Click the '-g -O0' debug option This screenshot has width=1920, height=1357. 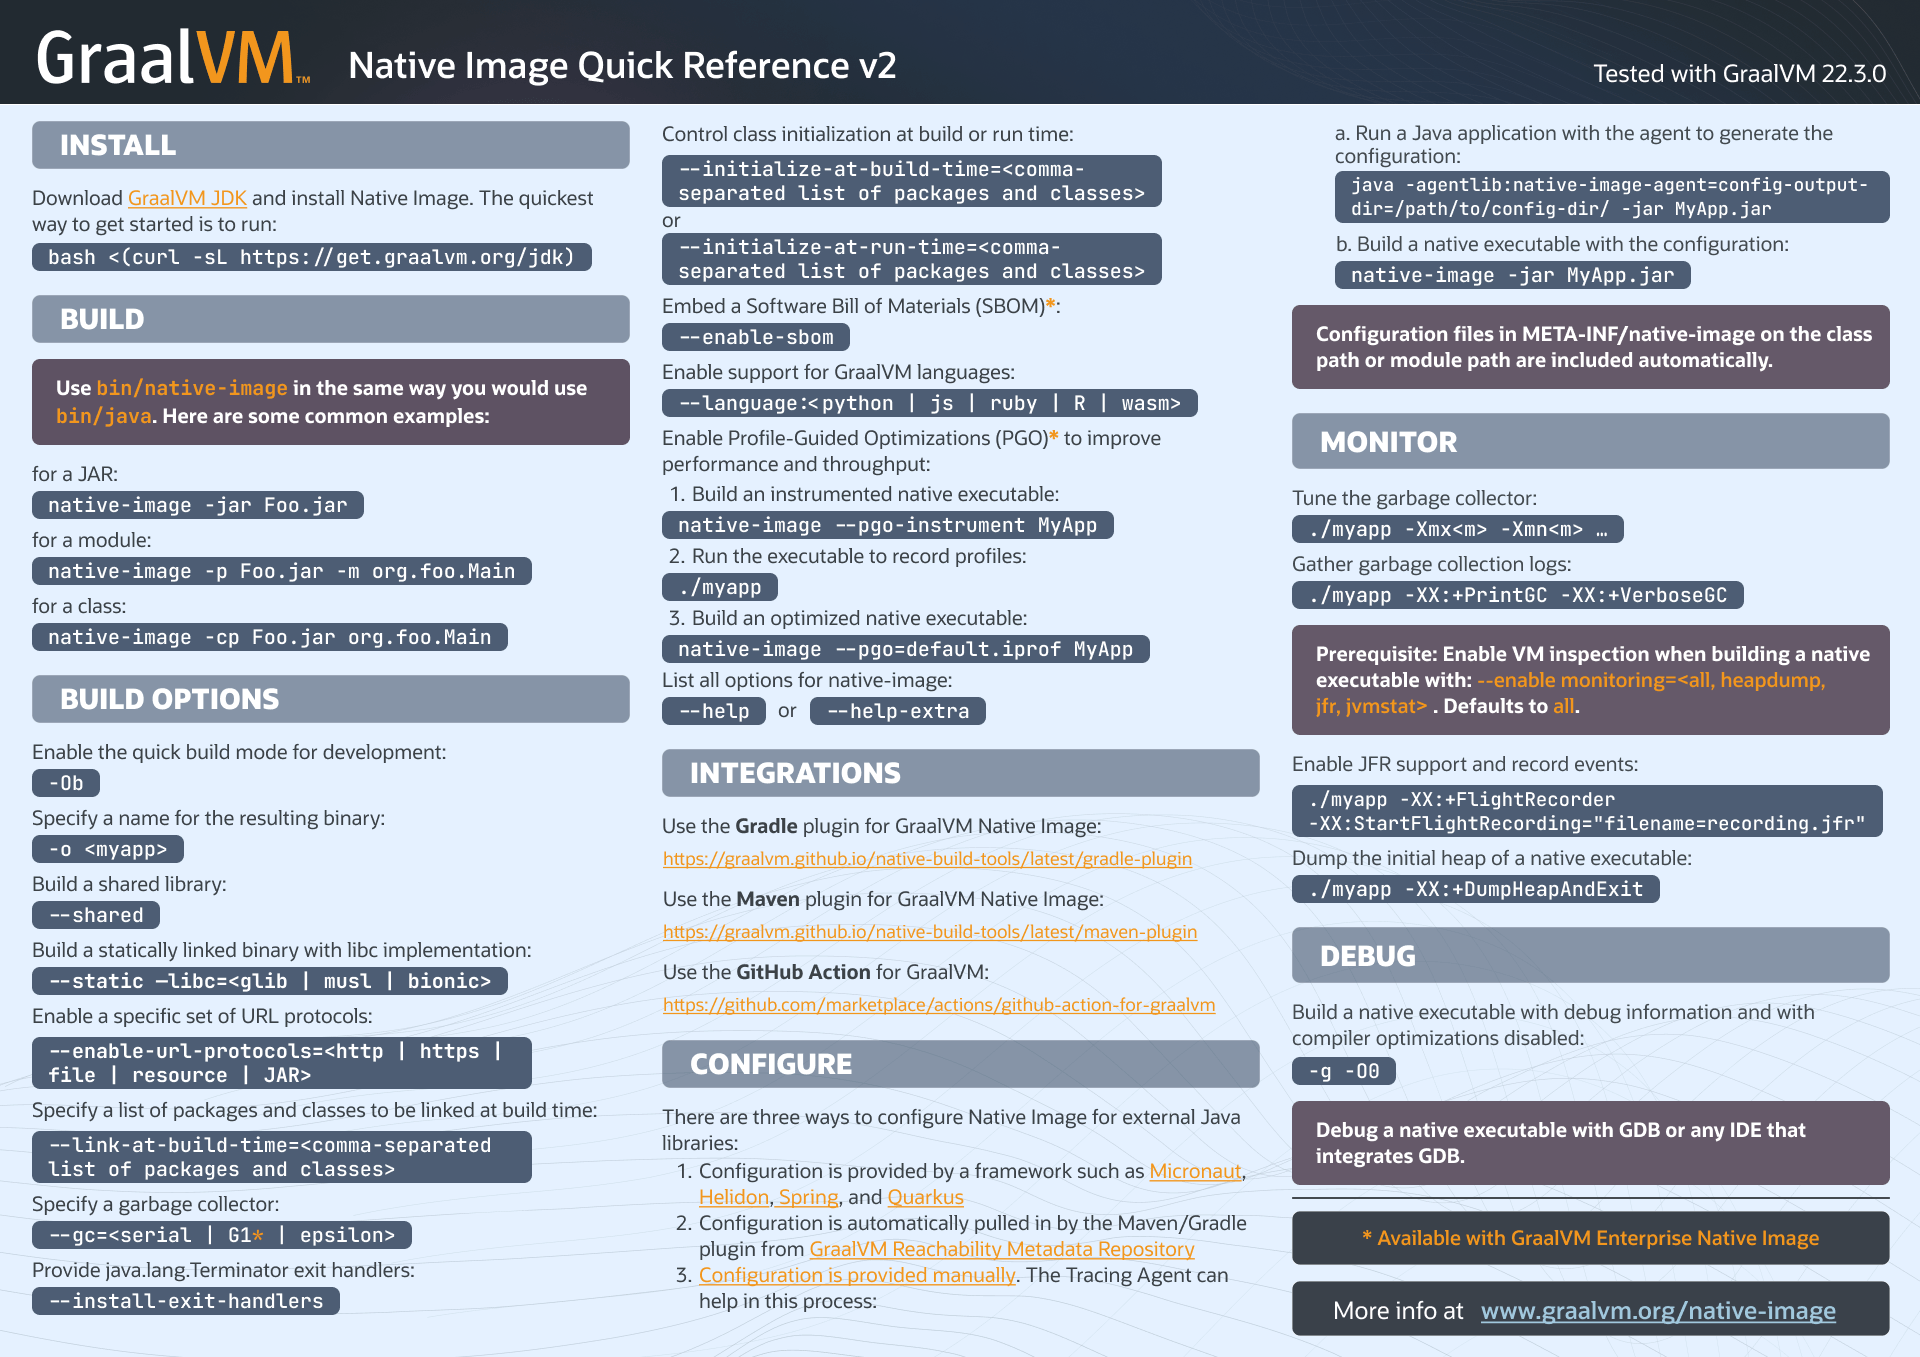(x=1344, y=1071)
